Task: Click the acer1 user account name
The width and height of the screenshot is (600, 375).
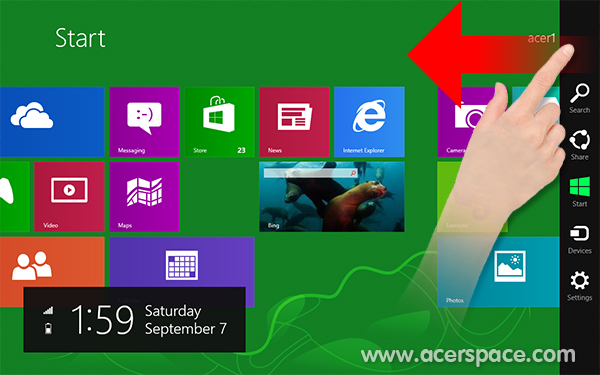Action: (x=541, y=38)
